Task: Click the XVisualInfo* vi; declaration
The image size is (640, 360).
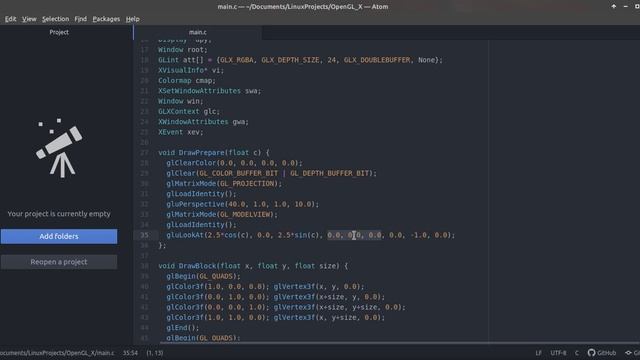Action: tap(191, 70)
